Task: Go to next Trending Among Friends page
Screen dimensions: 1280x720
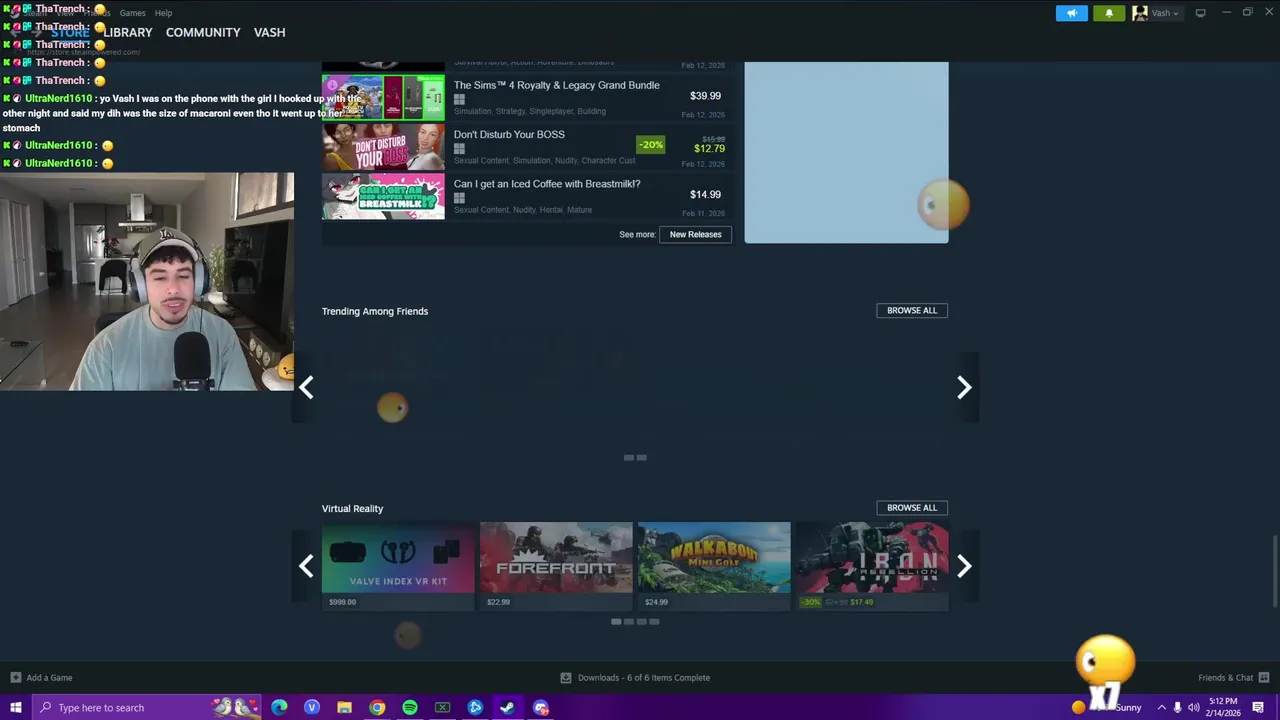Action: [964, 387]
